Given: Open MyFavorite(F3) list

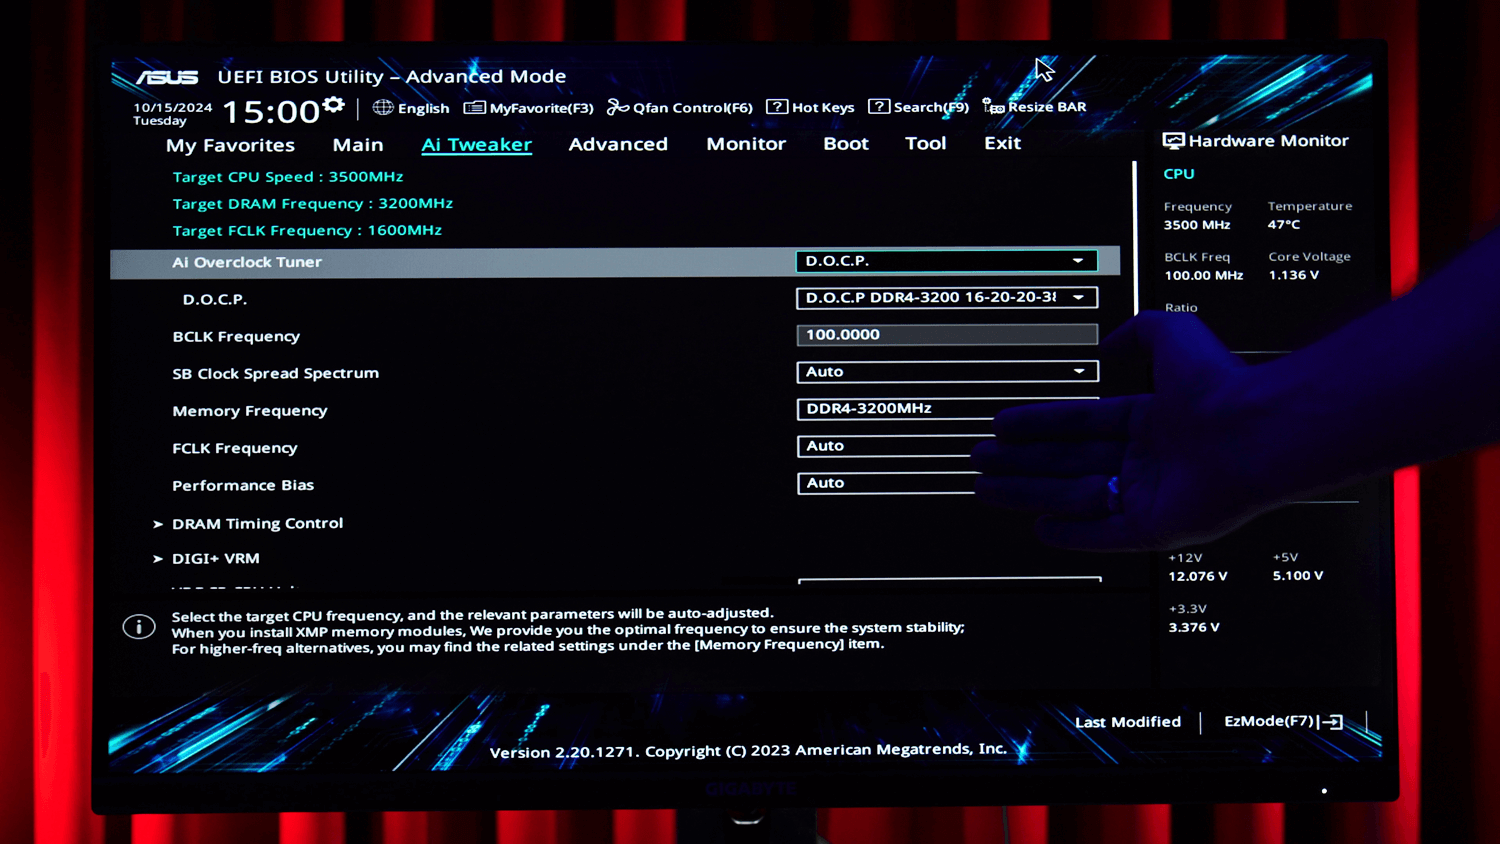Looking at the screenshot, I should pos(529,108).
